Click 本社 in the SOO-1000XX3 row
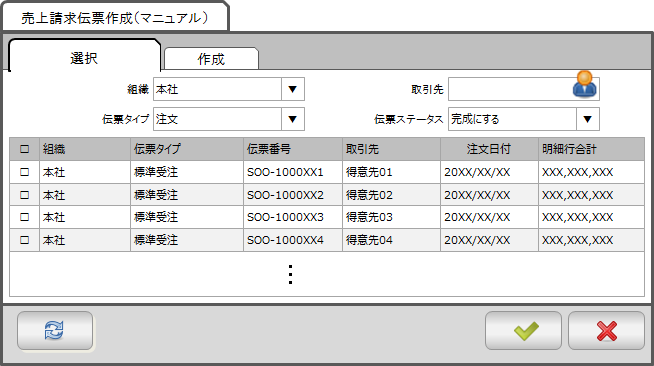This screenshot has width=654, height=366. point(85,217)
